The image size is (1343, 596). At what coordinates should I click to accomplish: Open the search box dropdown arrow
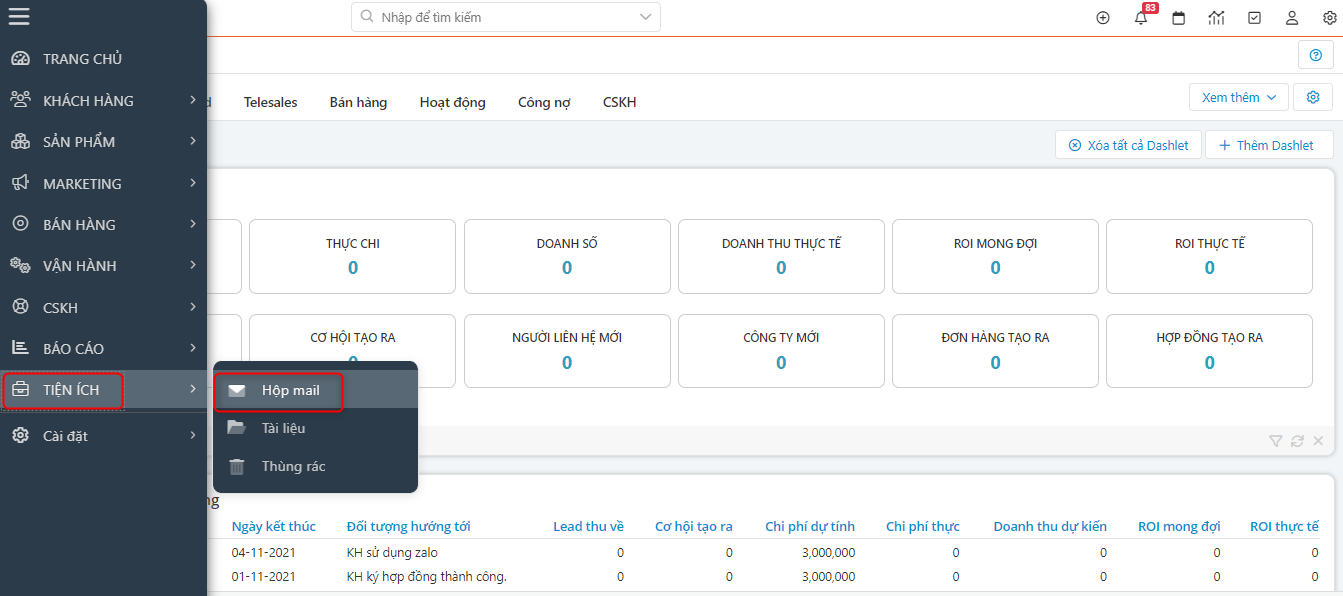point(645,17)
